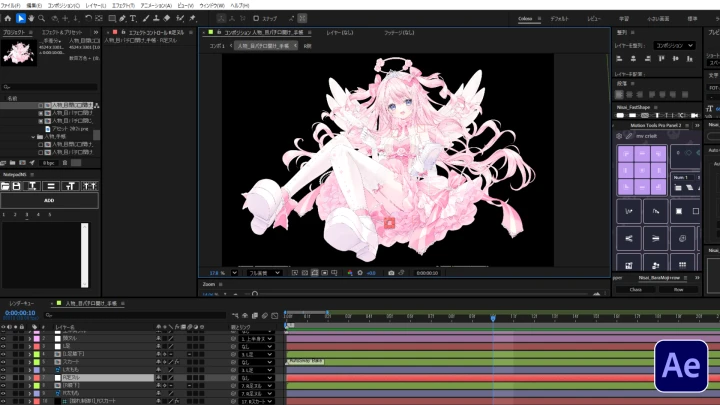This screenshot has height=405, width=720.
Task: Select the Brush tool
Action: [146, 18]
